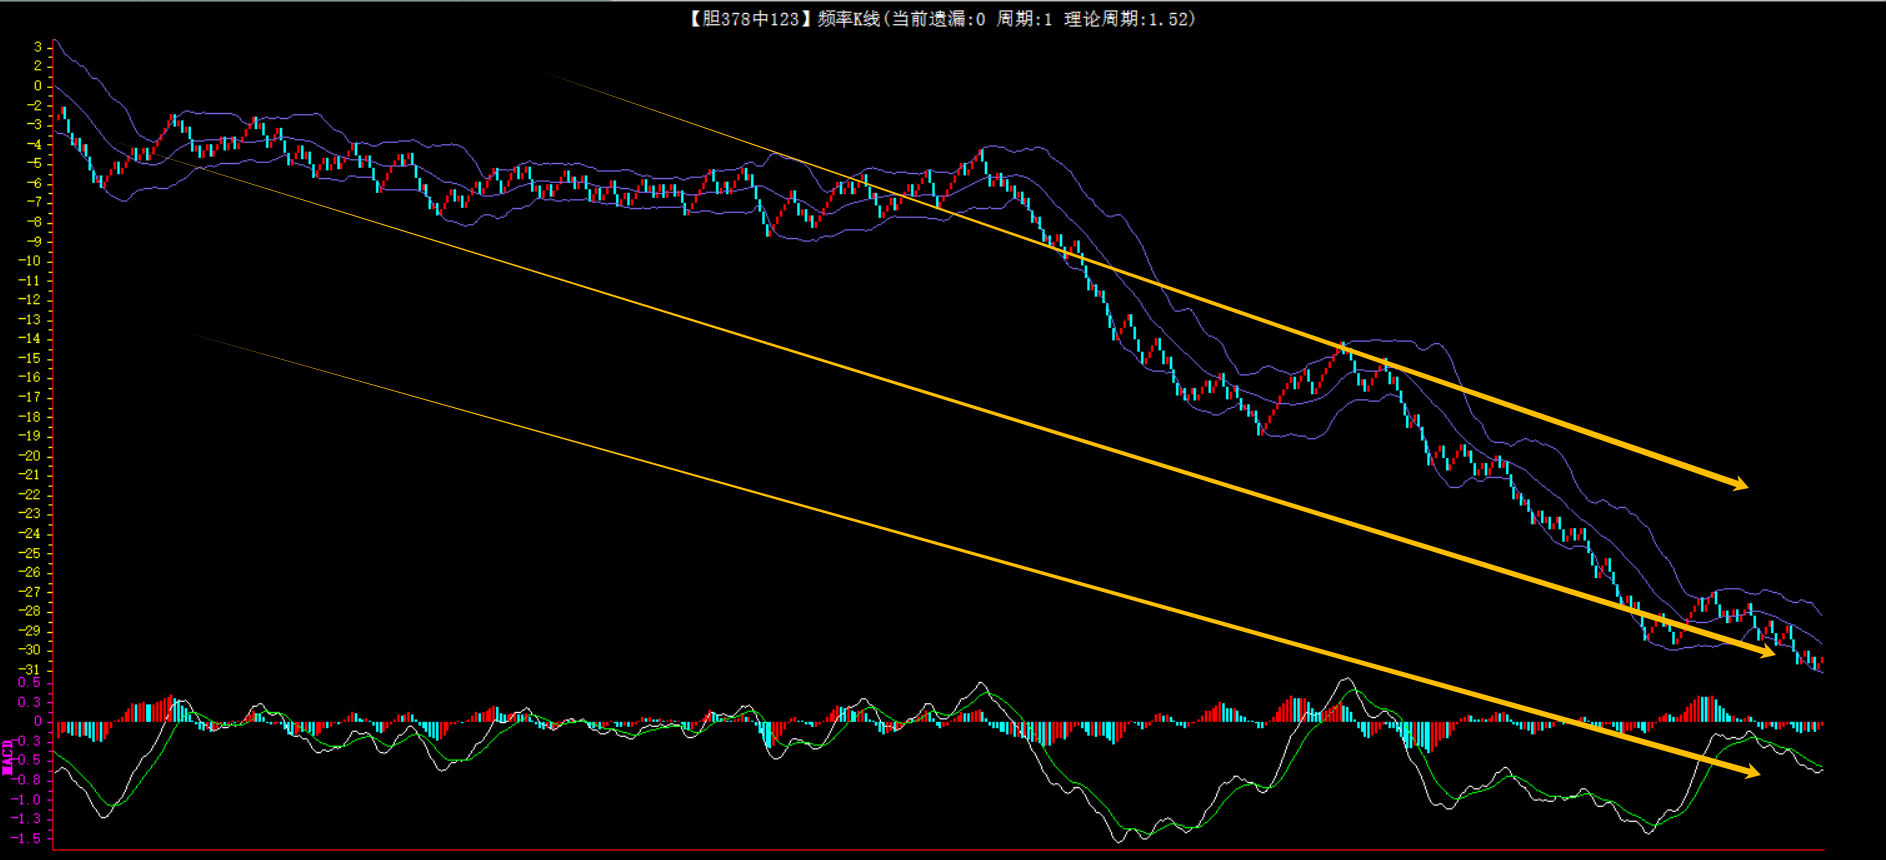This screenshot has height=860, width=1886.
Task: Click the "-31" label at Y-axis bottom
Action: (30, 670)
